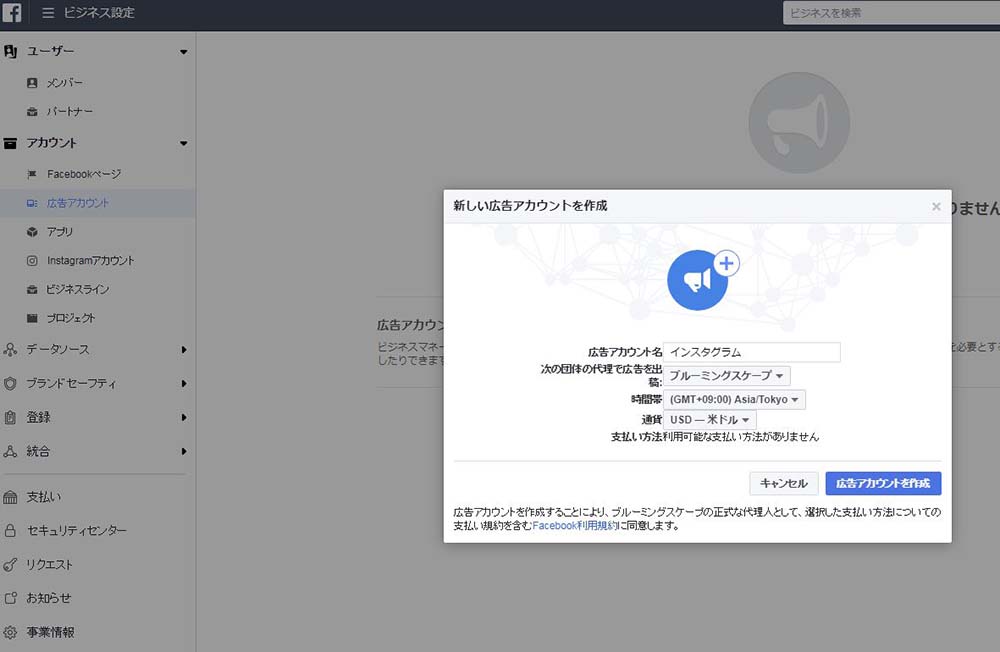Click the リクエスト key icon
Image resolution: width=1000 pixels, height=652 pixels.
click(10, 565)
